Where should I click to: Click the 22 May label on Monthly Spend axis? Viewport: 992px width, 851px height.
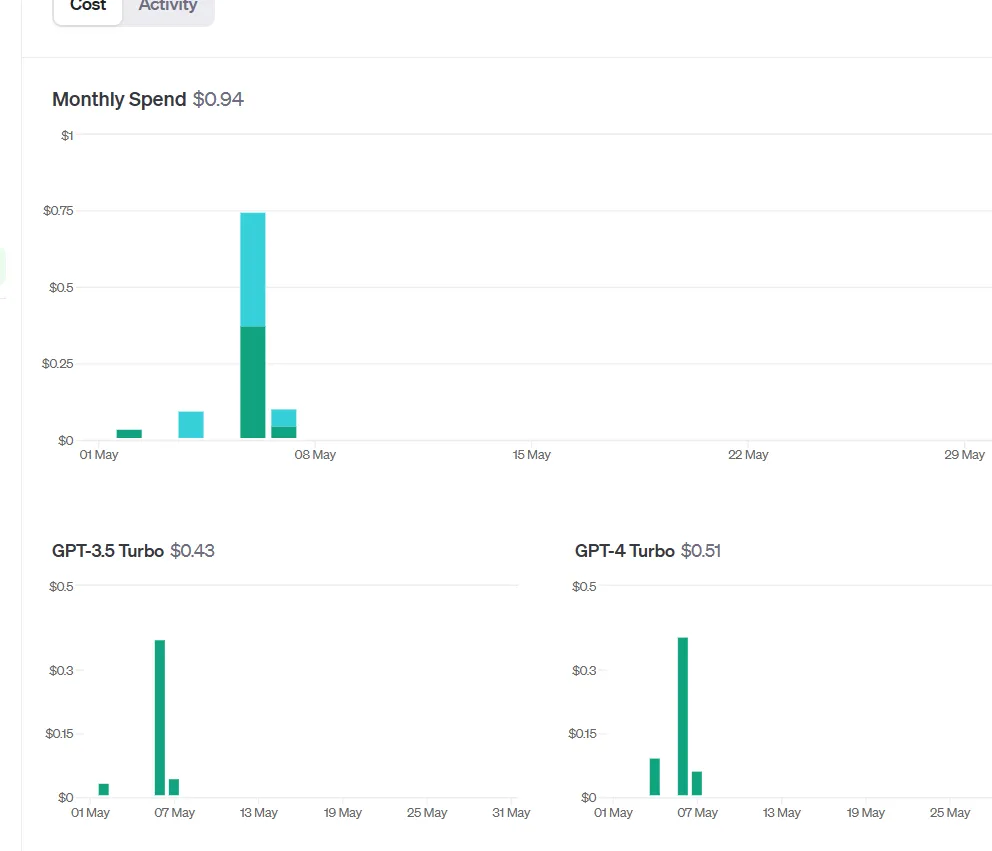[x=748, y=454]
